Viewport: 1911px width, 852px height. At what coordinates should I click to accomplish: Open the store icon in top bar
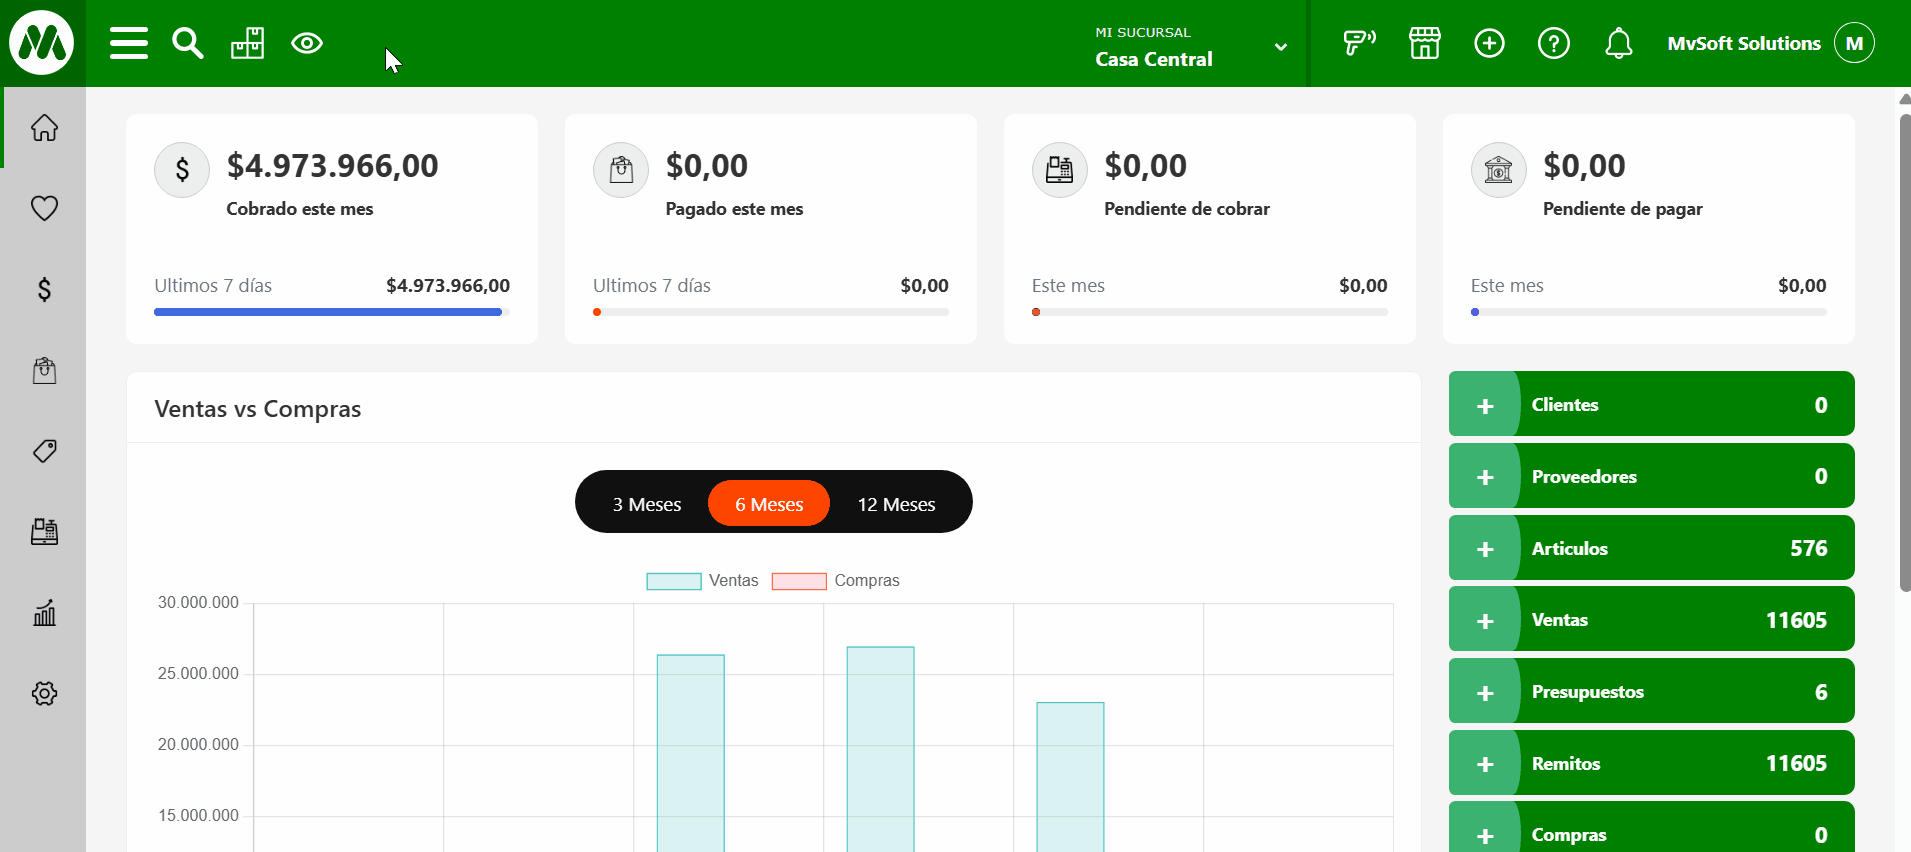coord(1424,43)
